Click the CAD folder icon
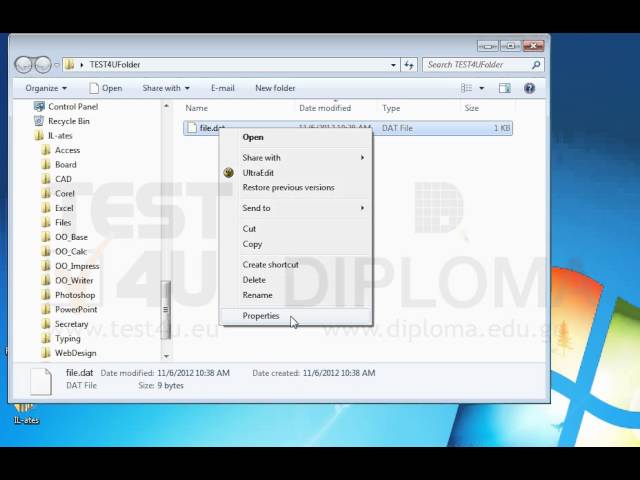This screenshot has width=640, height=480. click(x=46, y=179)
